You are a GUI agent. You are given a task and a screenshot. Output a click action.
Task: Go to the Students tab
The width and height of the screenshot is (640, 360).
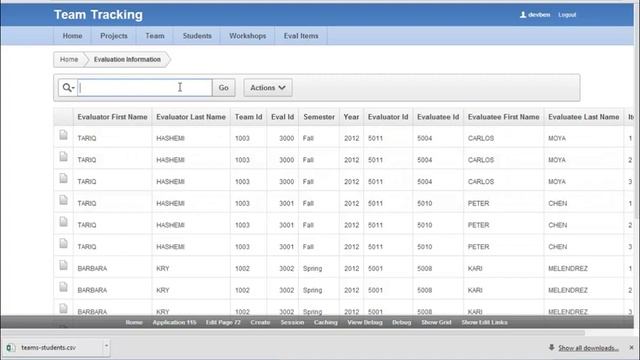(x=197, y=36)
